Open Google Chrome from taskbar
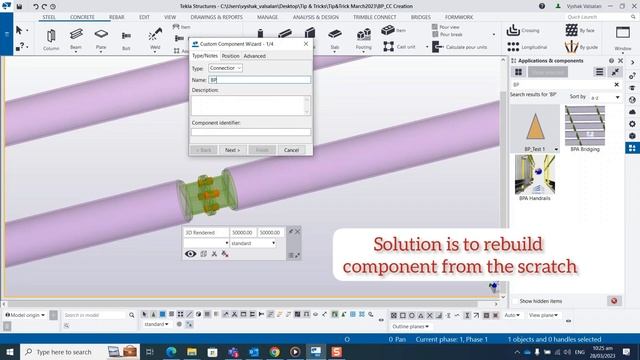 (x=274, y=352)
